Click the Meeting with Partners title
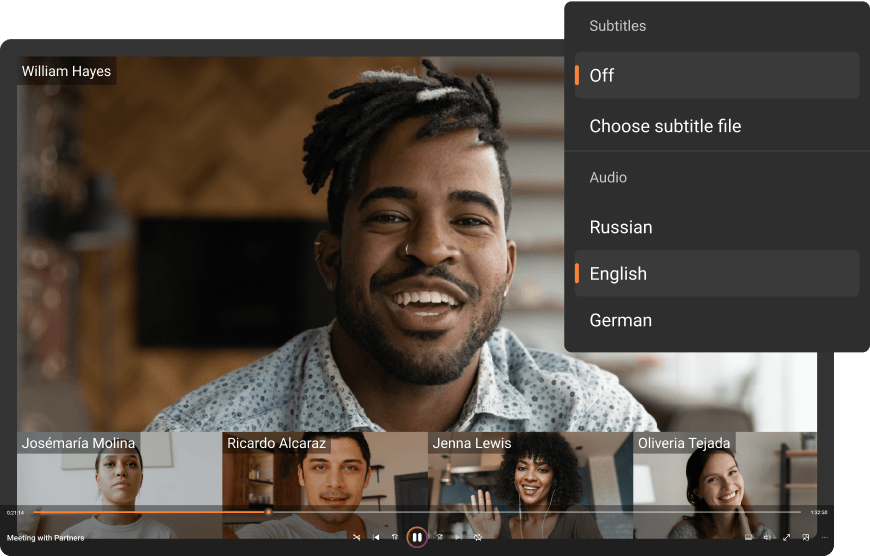Viewport: 870px width, 556px height. 45,538
